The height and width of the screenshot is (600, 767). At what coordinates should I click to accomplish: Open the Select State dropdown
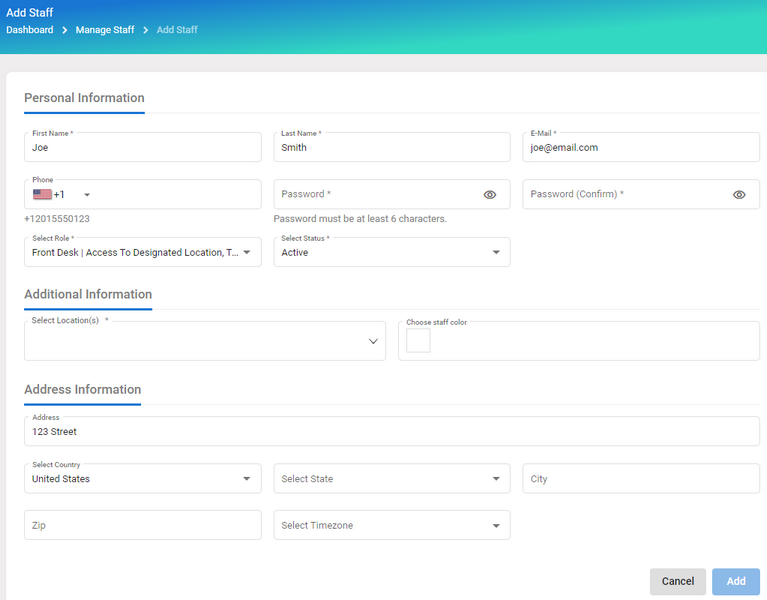[392, 478]
